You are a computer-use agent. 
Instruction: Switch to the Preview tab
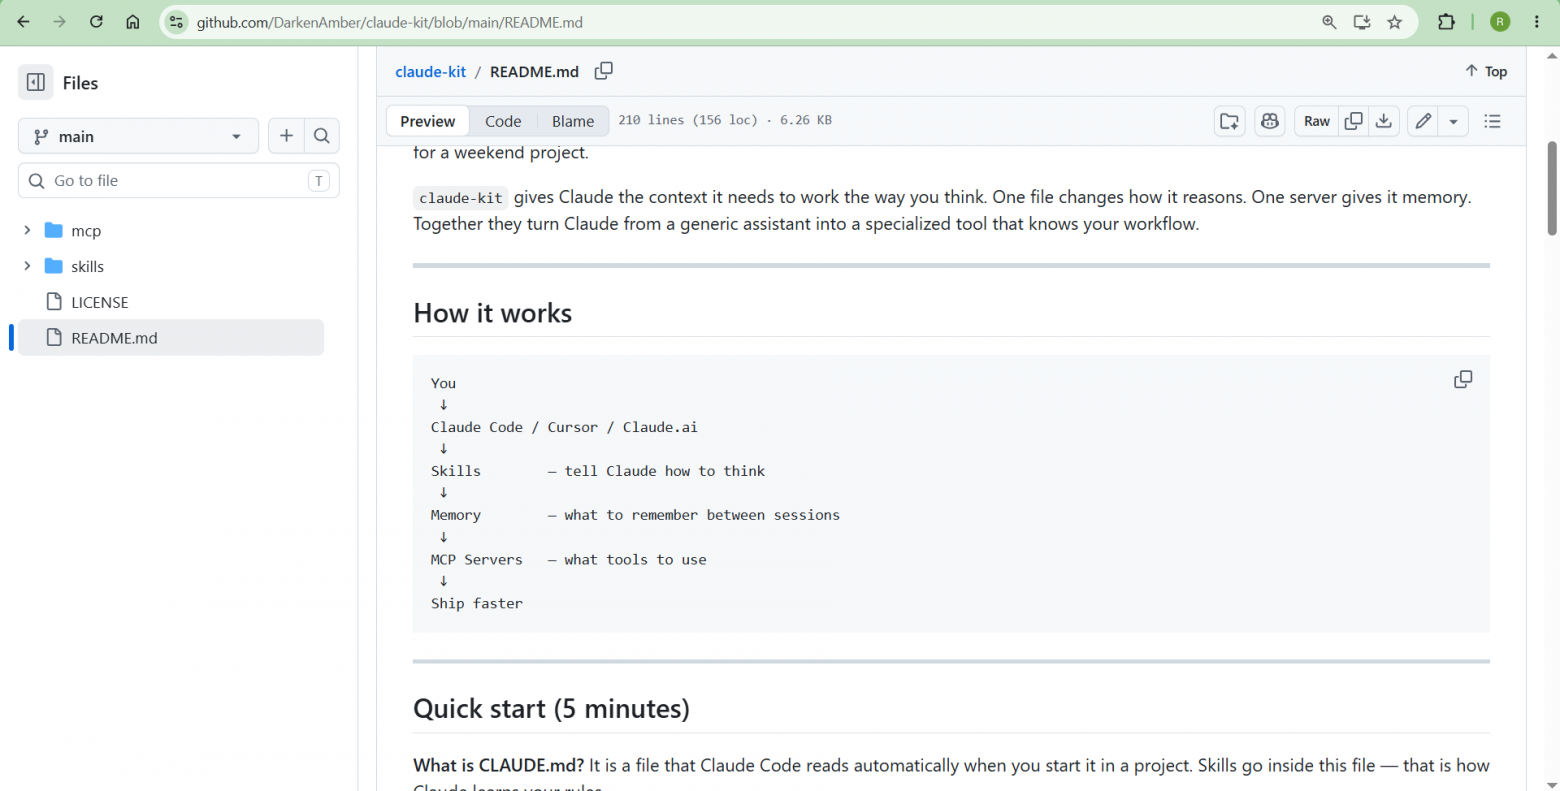click(428, 121)
